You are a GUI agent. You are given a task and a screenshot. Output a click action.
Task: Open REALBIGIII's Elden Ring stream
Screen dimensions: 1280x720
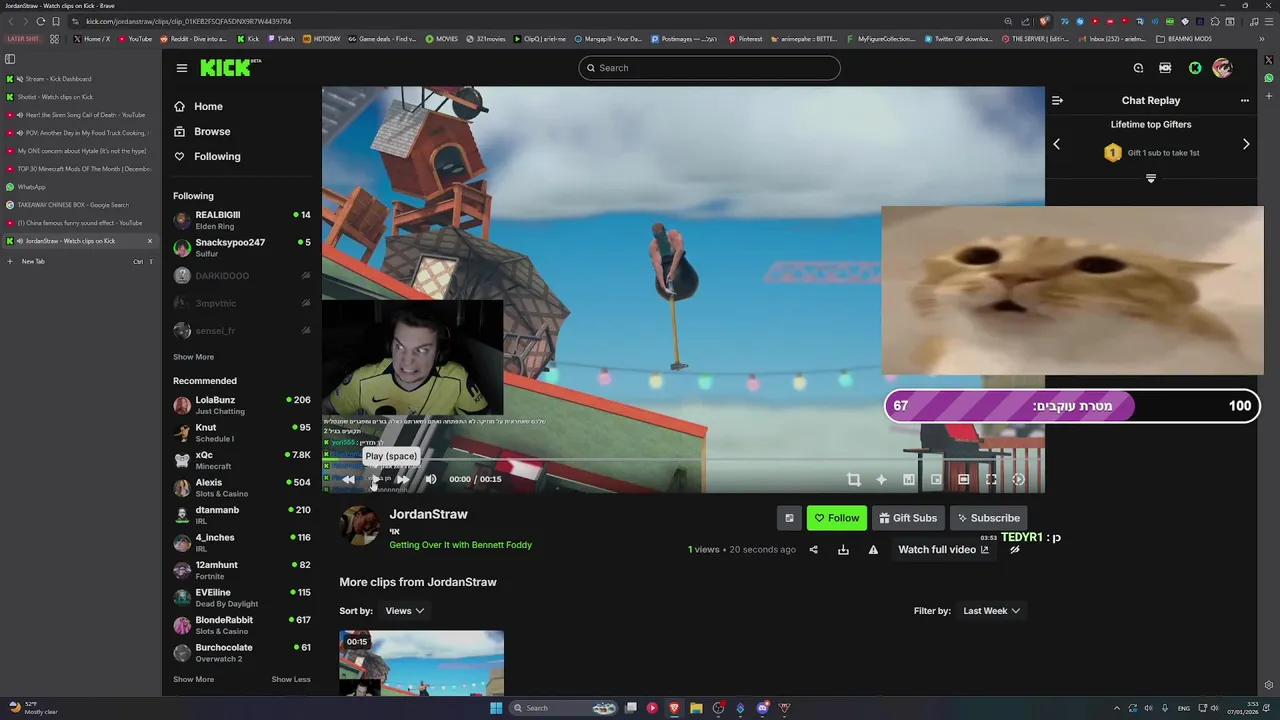(x=241, y=220)
